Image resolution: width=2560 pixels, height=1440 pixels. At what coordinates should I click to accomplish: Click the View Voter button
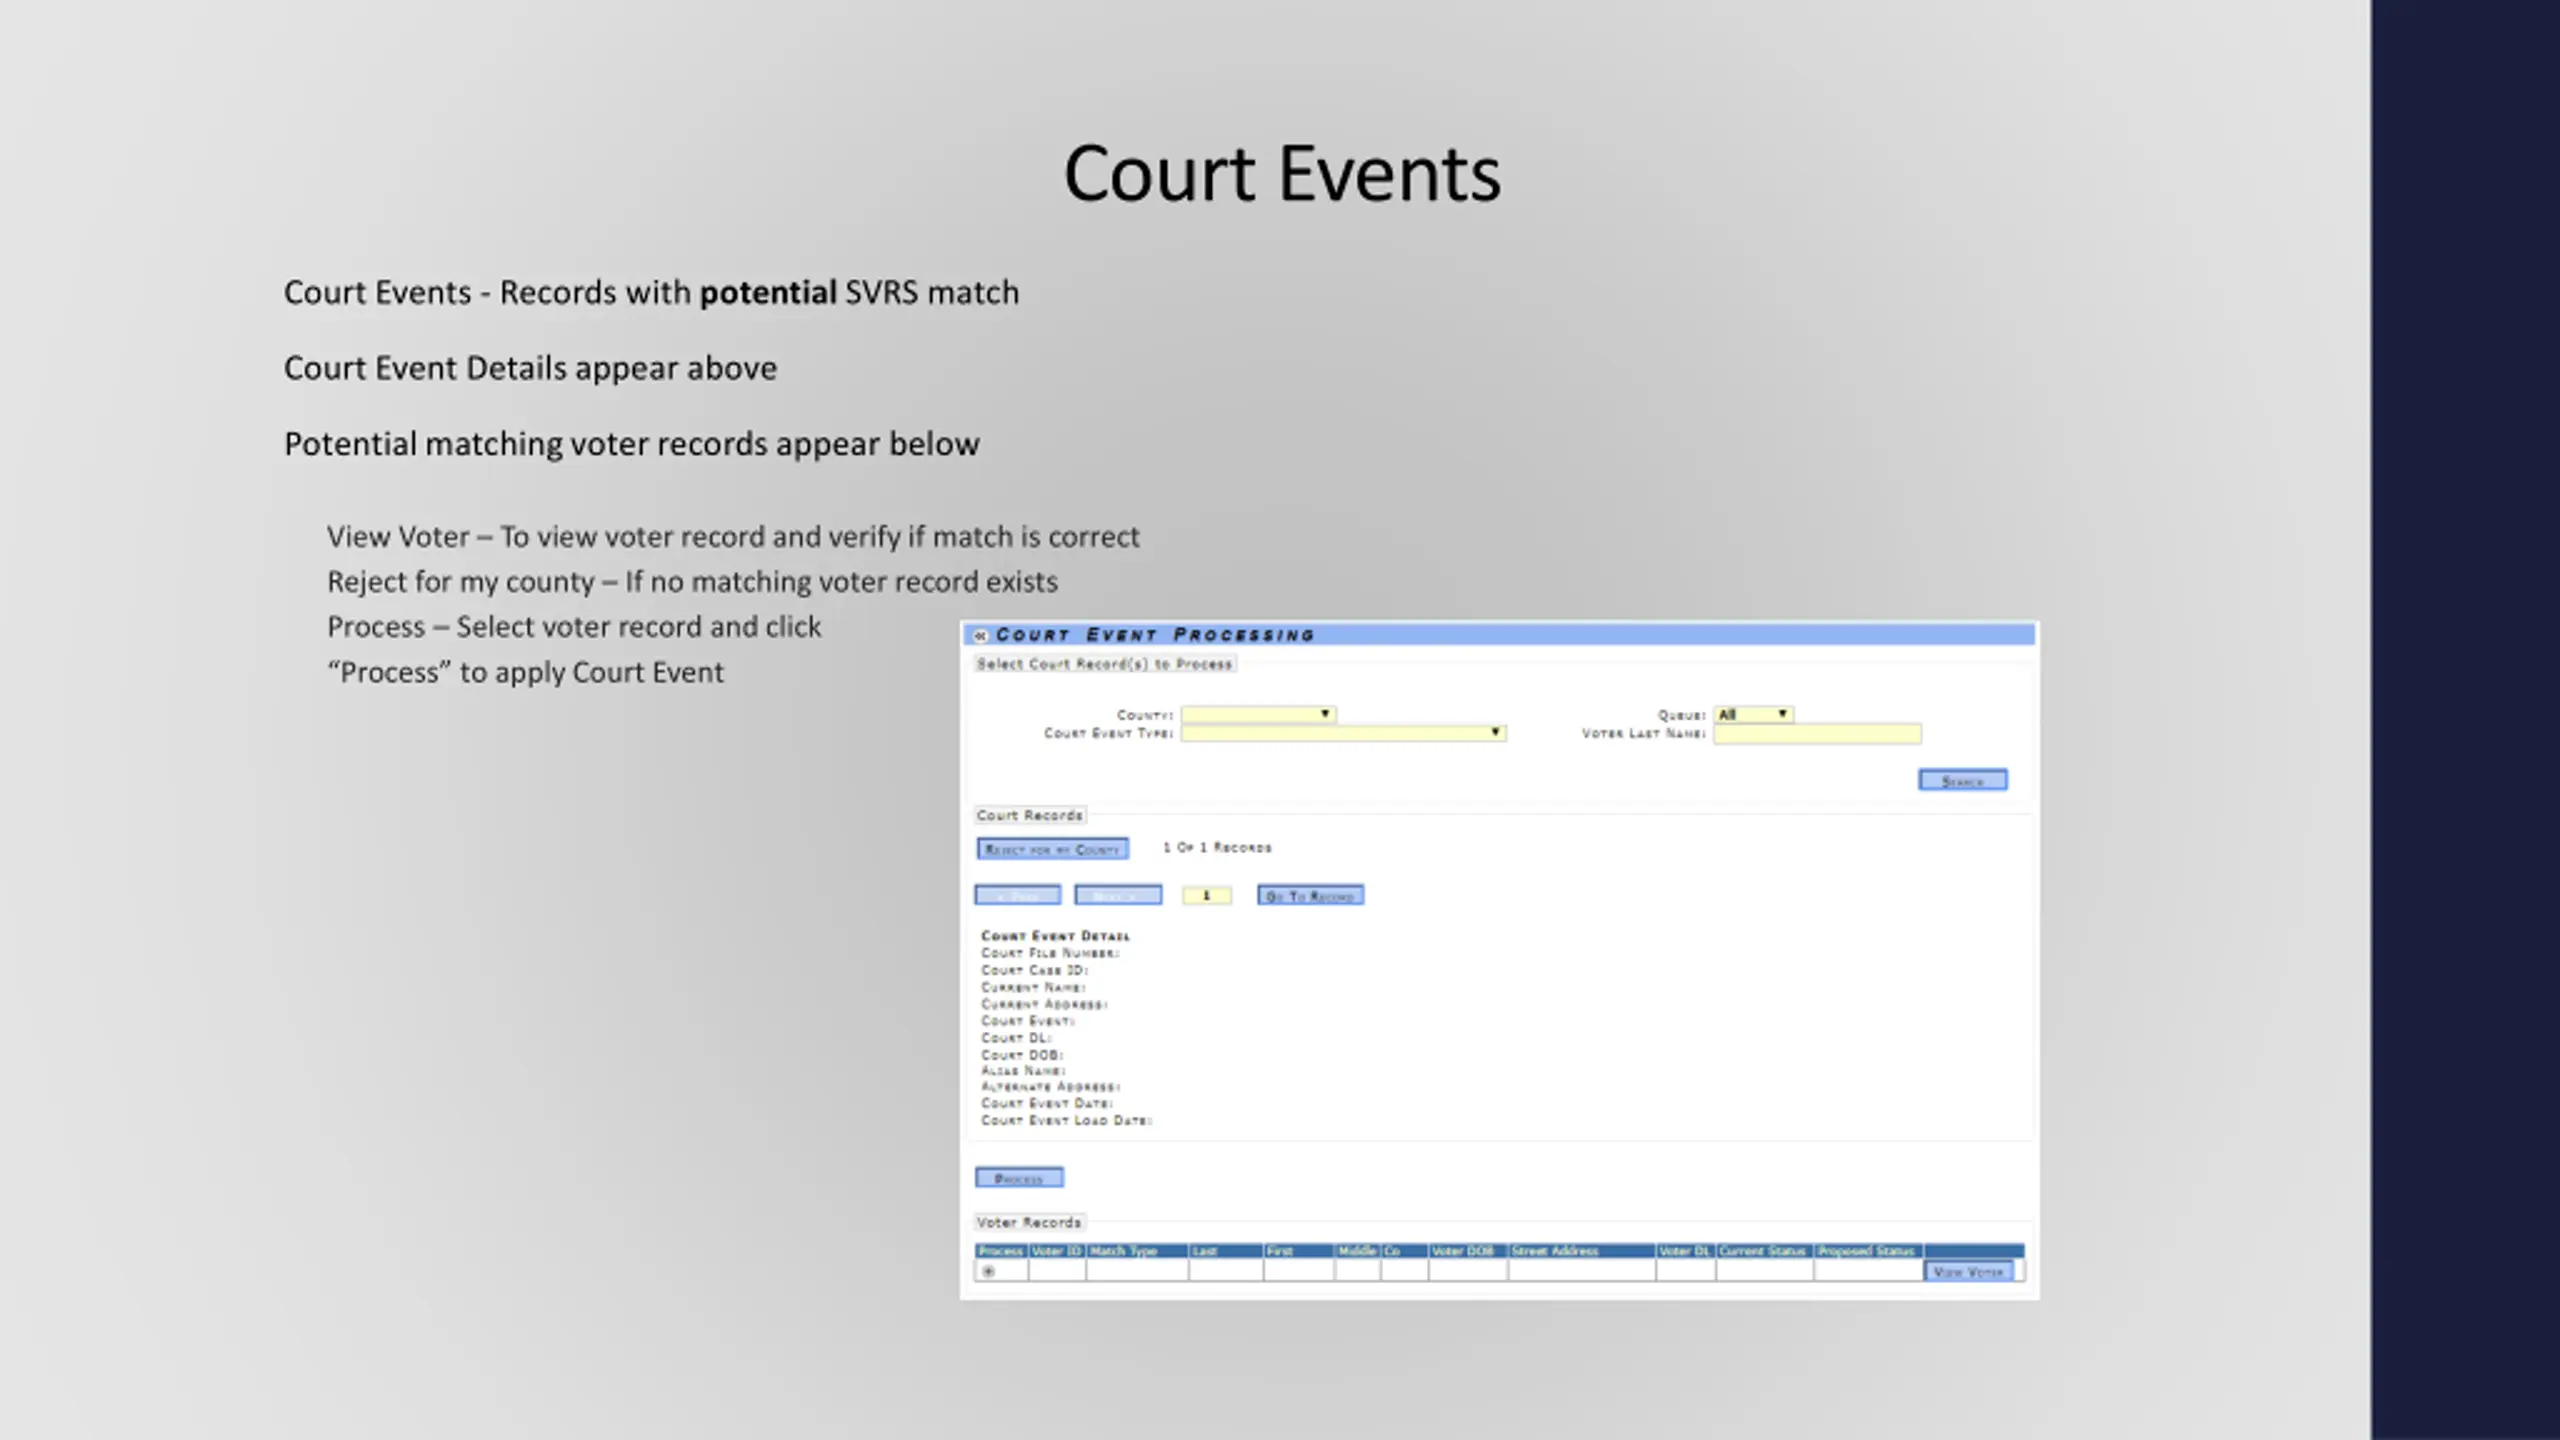[x=1968, y=1271]
